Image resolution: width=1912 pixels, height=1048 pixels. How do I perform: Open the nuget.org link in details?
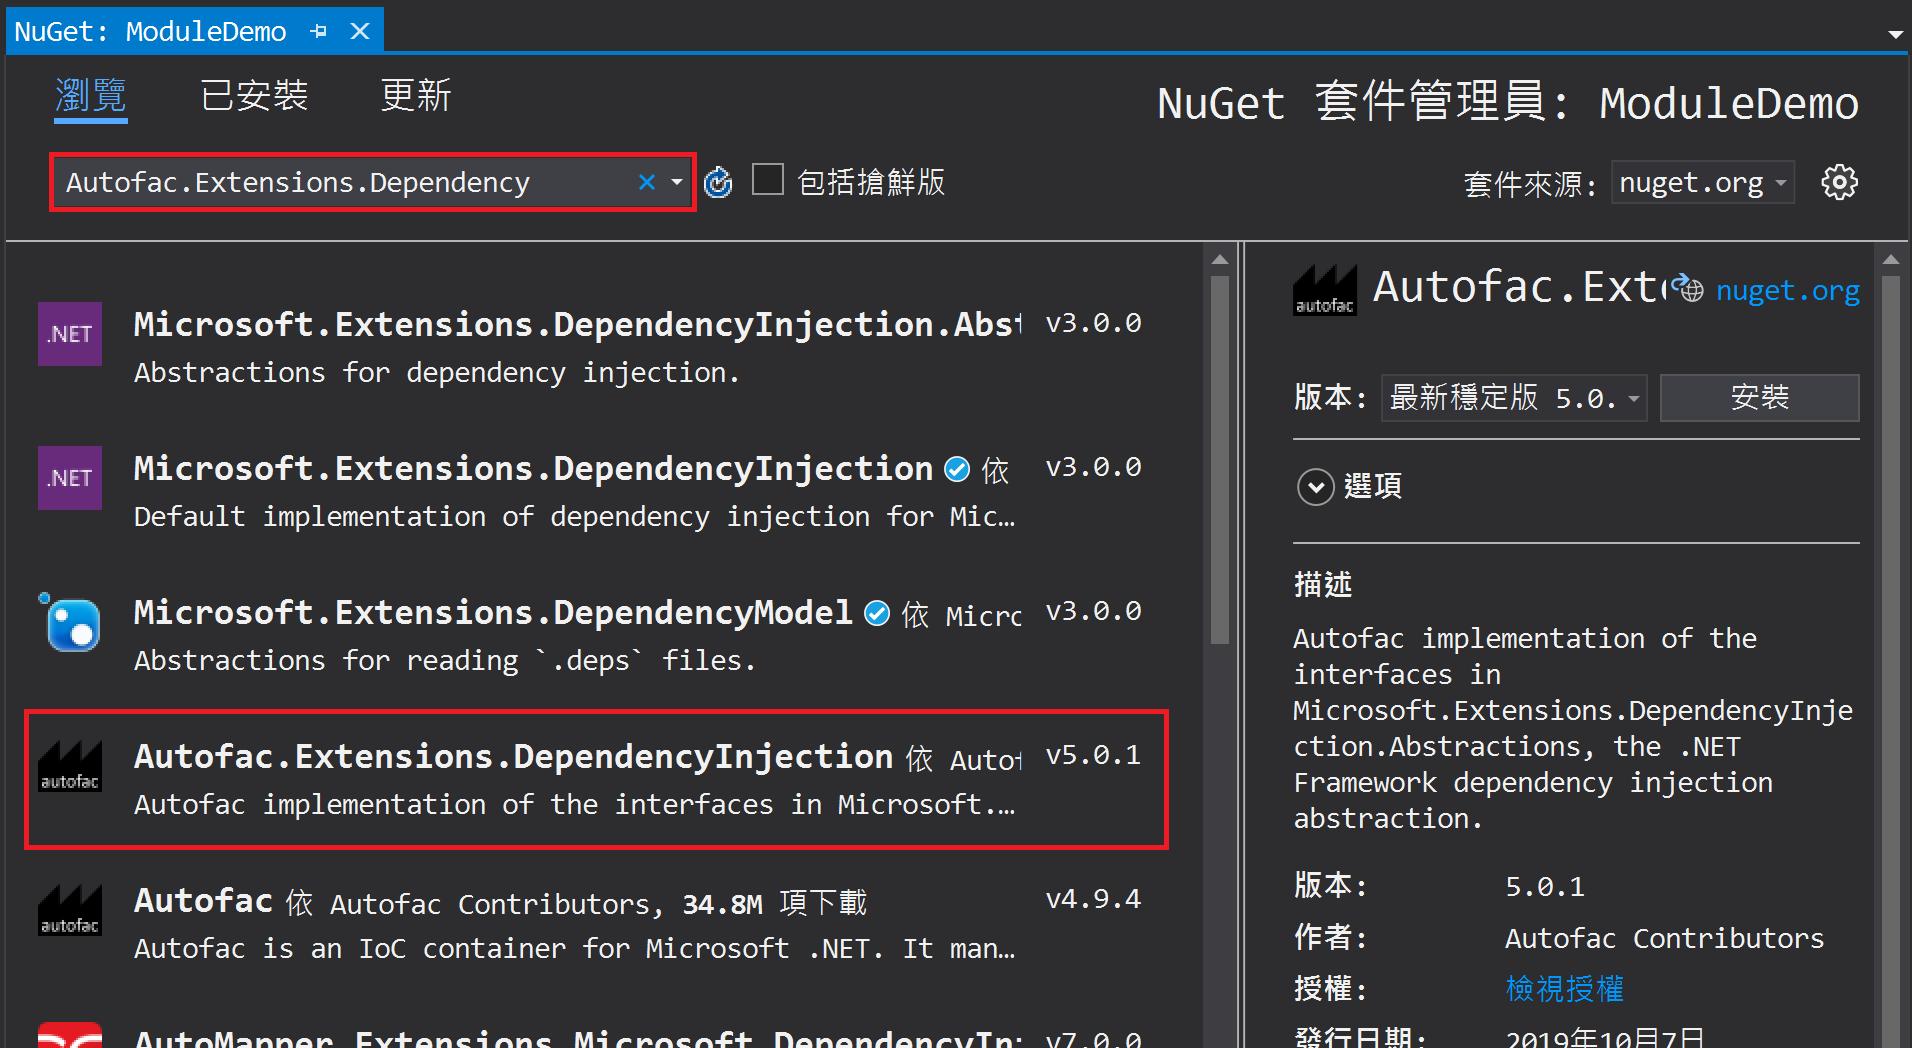(1787, 290)
